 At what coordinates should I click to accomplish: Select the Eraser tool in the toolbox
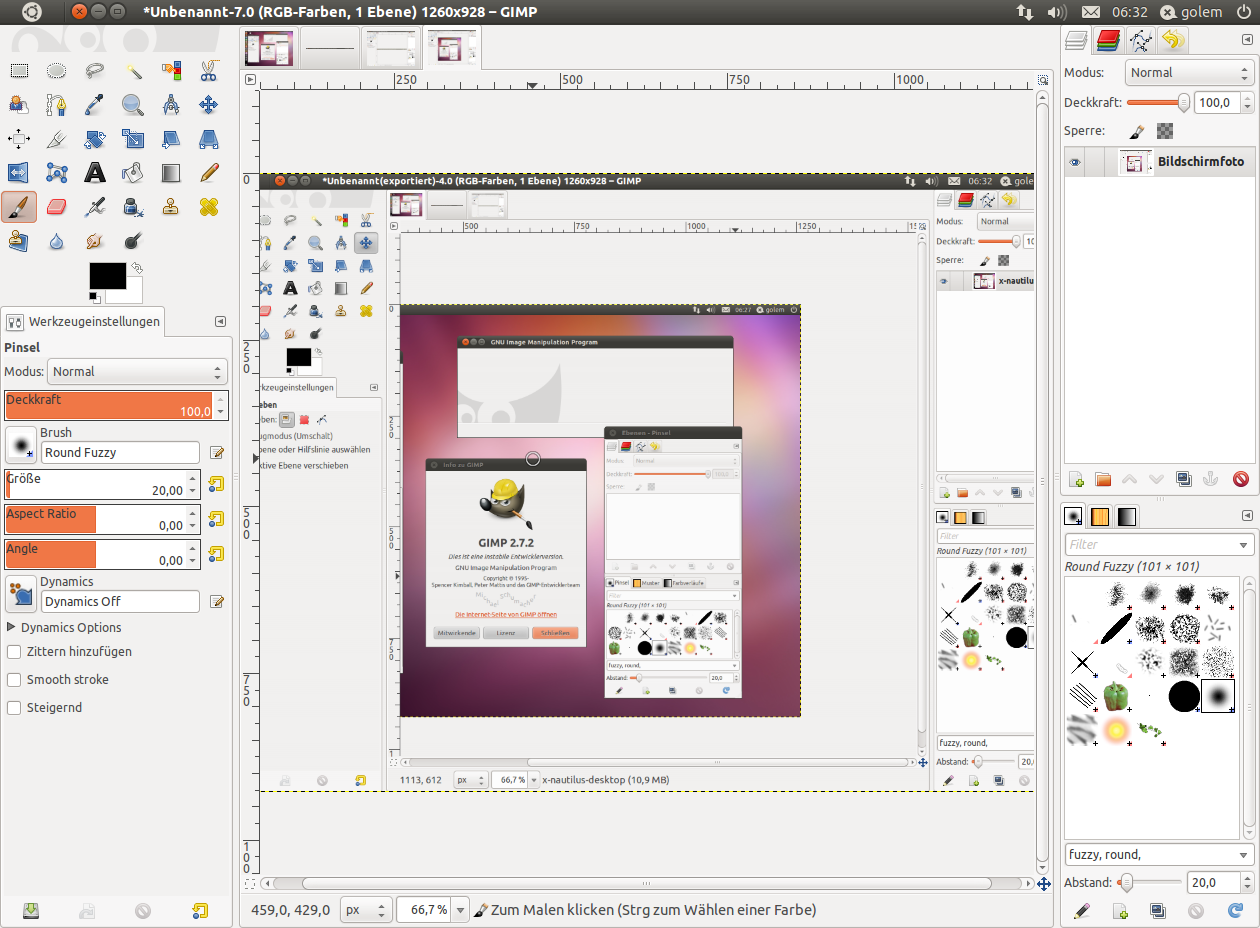pos(56,207)
